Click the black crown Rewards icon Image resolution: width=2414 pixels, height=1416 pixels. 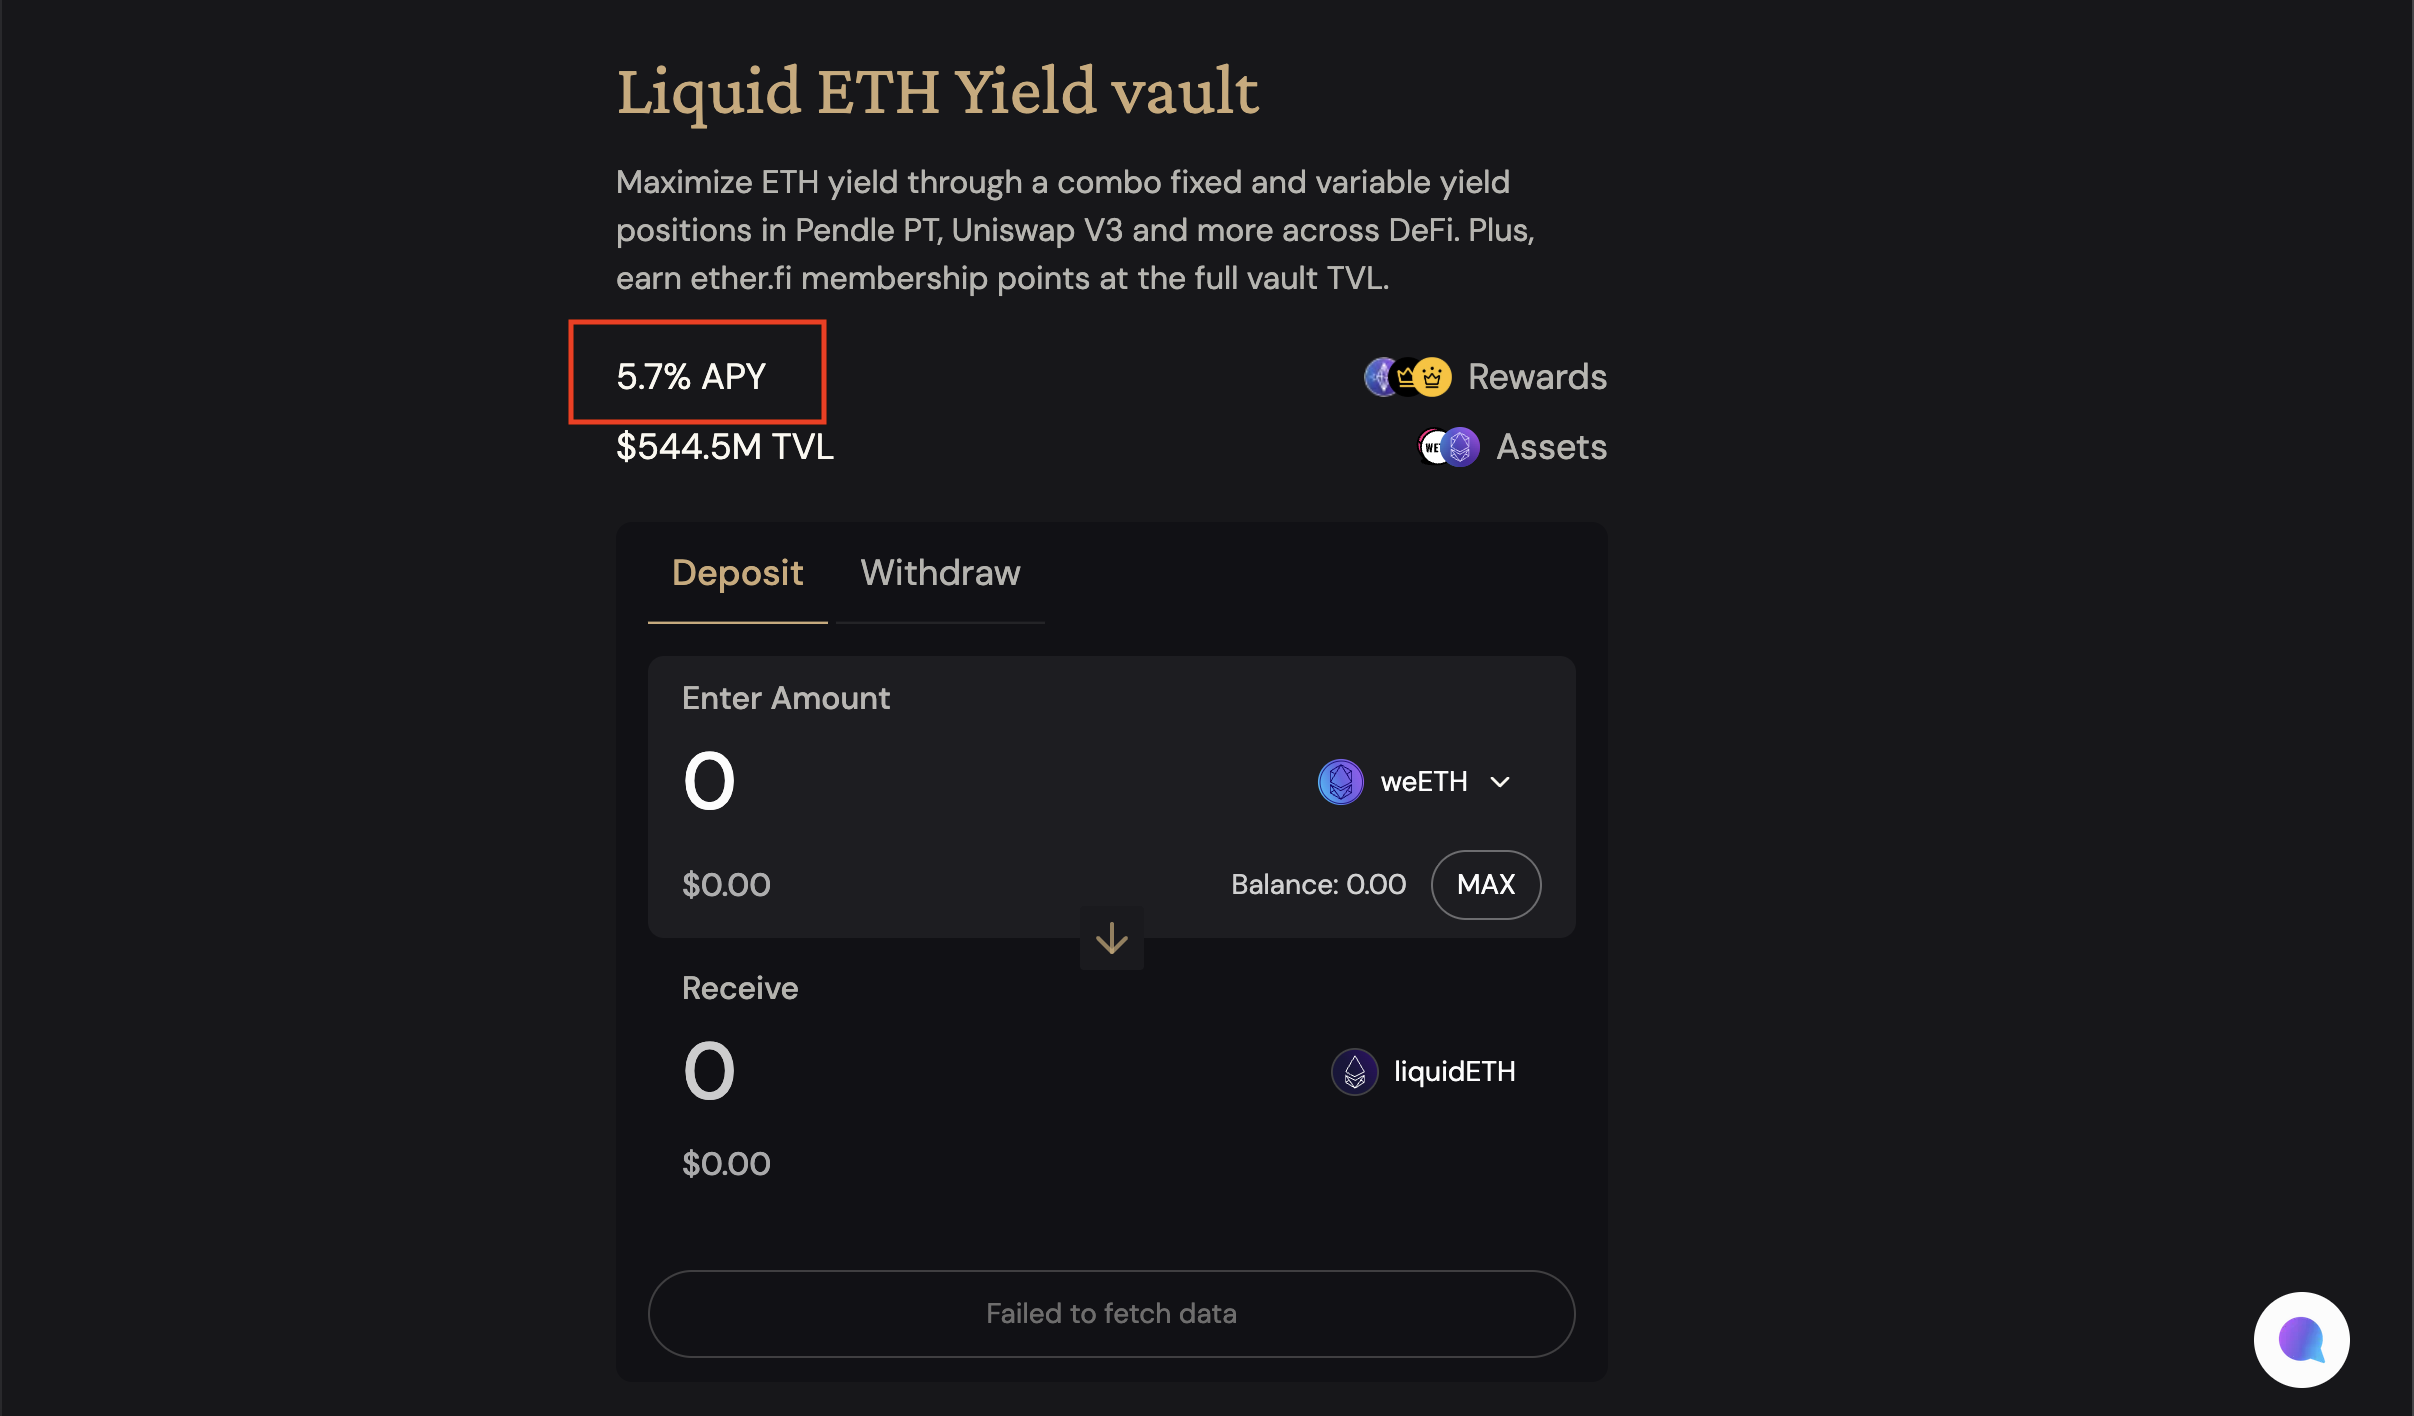click(x=1406, y=377)
